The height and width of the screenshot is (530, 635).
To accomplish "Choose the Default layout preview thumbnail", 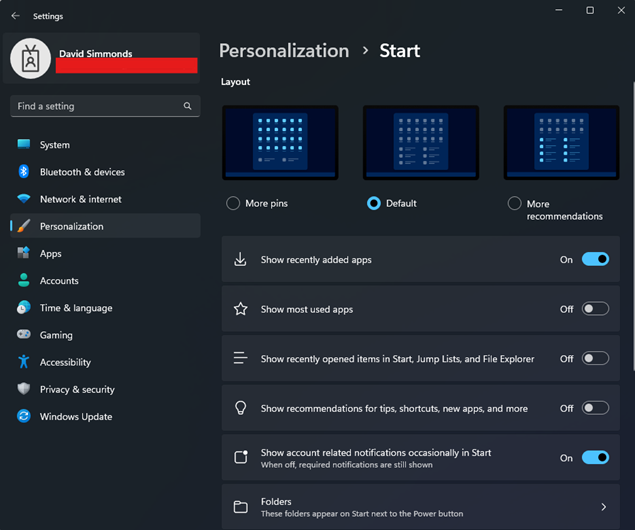I will (421, 143).
